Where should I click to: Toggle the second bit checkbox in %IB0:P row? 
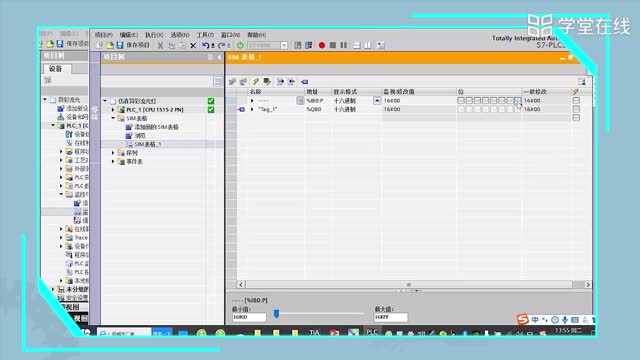pyautogui.click(x=469, y=100)
